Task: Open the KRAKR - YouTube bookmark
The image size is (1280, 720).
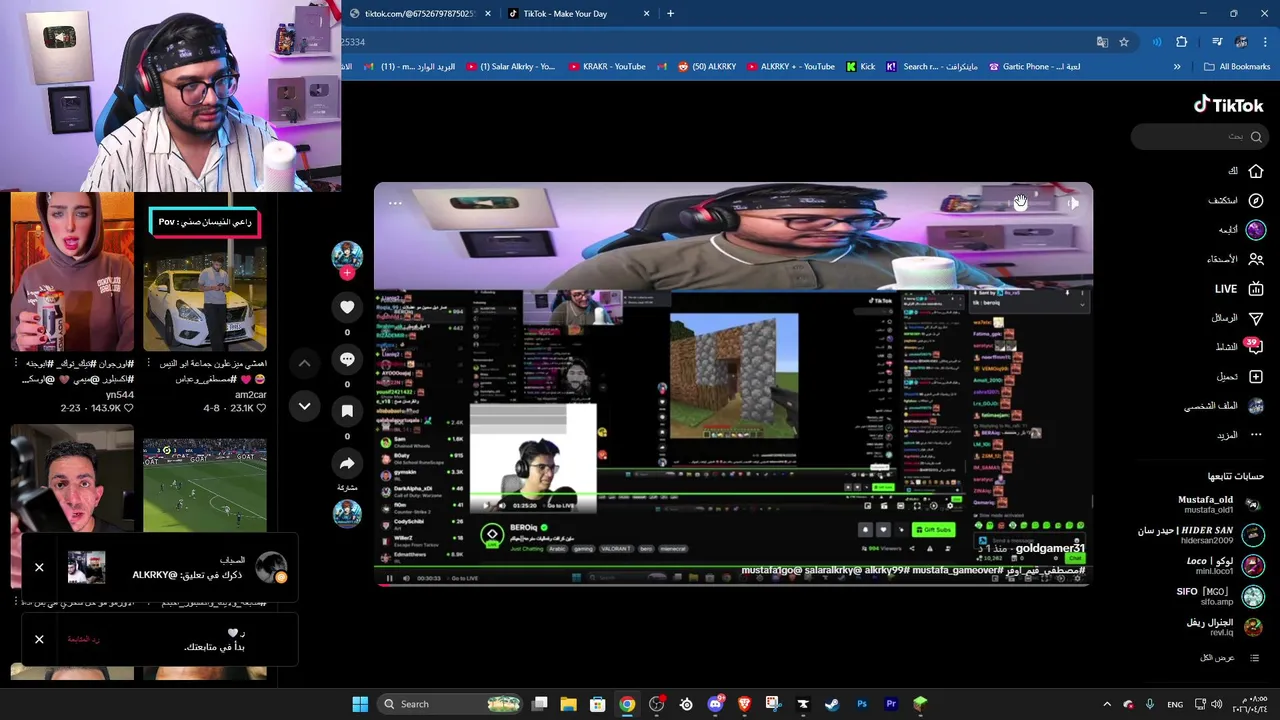Action: 607,67
